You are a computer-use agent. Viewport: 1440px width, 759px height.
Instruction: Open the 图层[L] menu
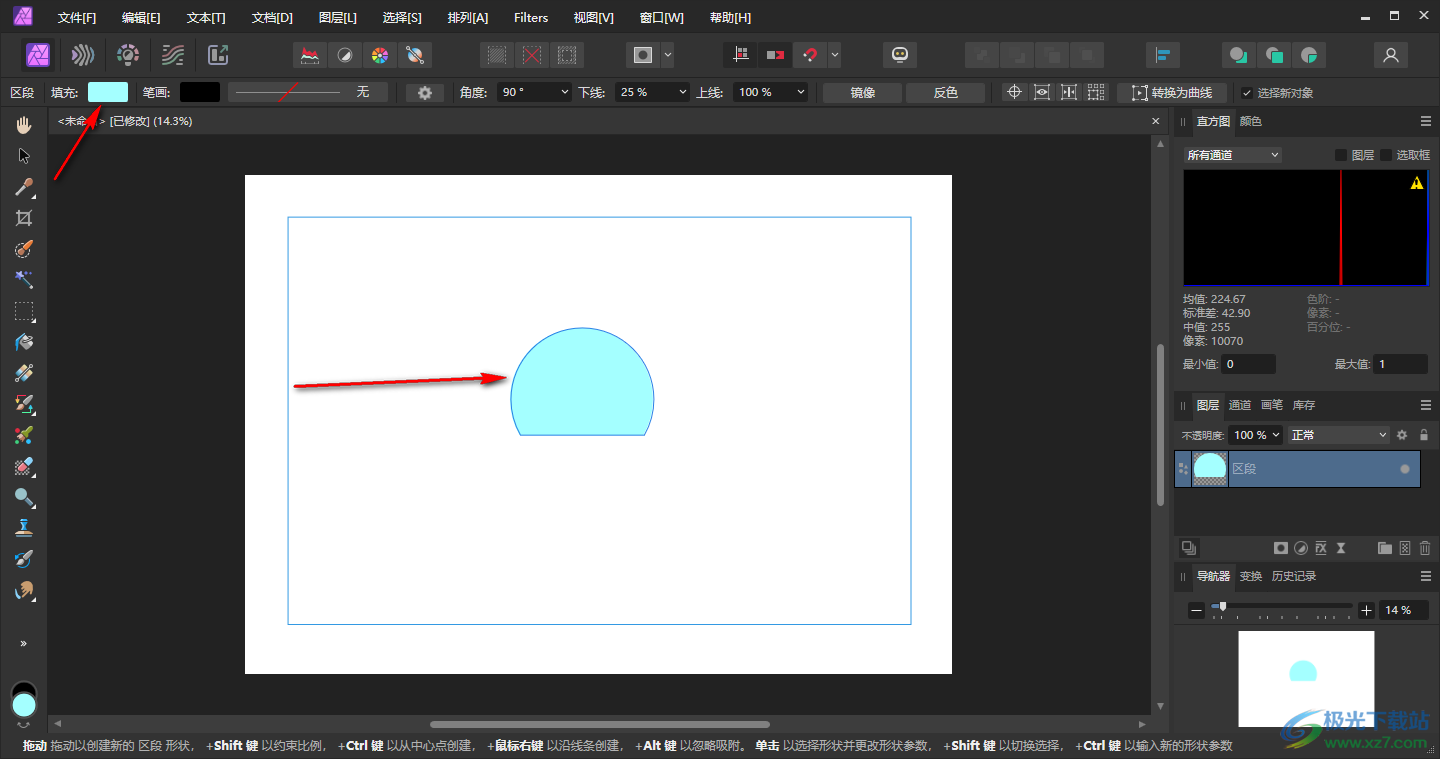click(337, 18)
